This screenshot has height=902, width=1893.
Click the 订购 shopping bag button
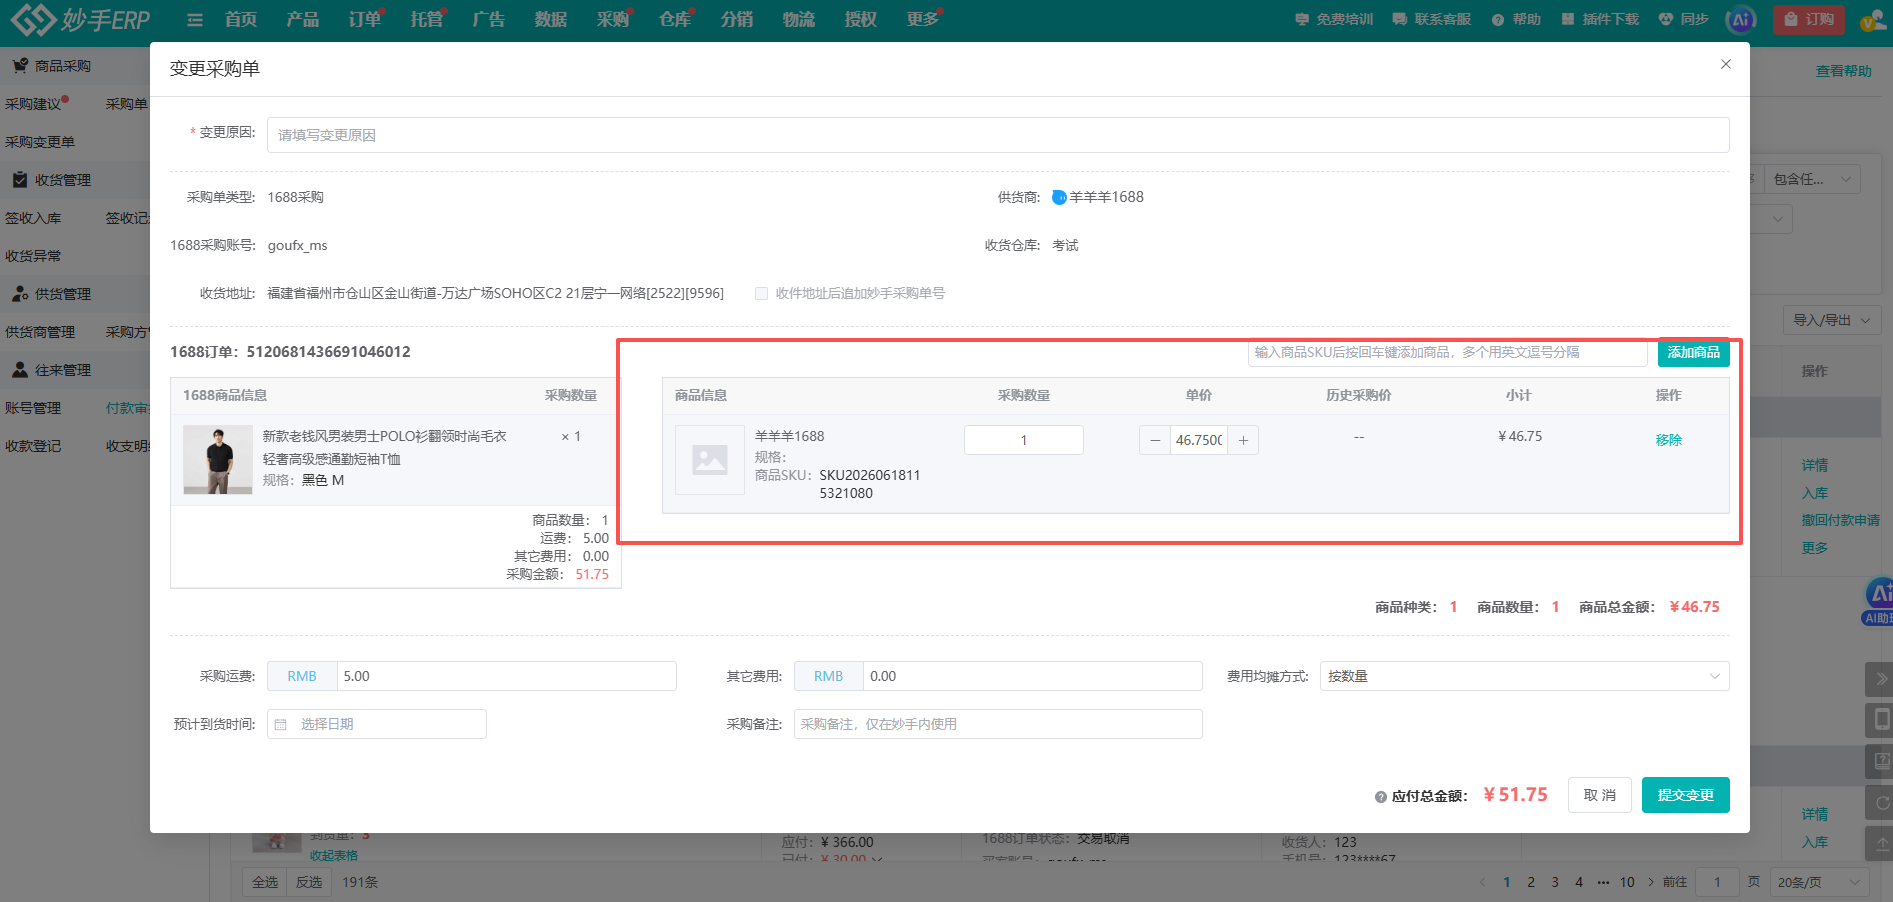tap(1809, 19)
